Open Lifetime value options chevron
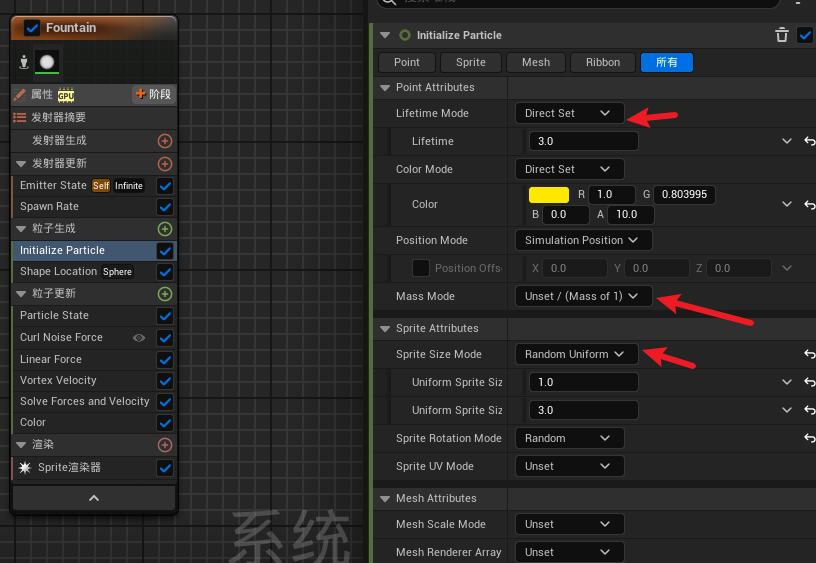 787,141
